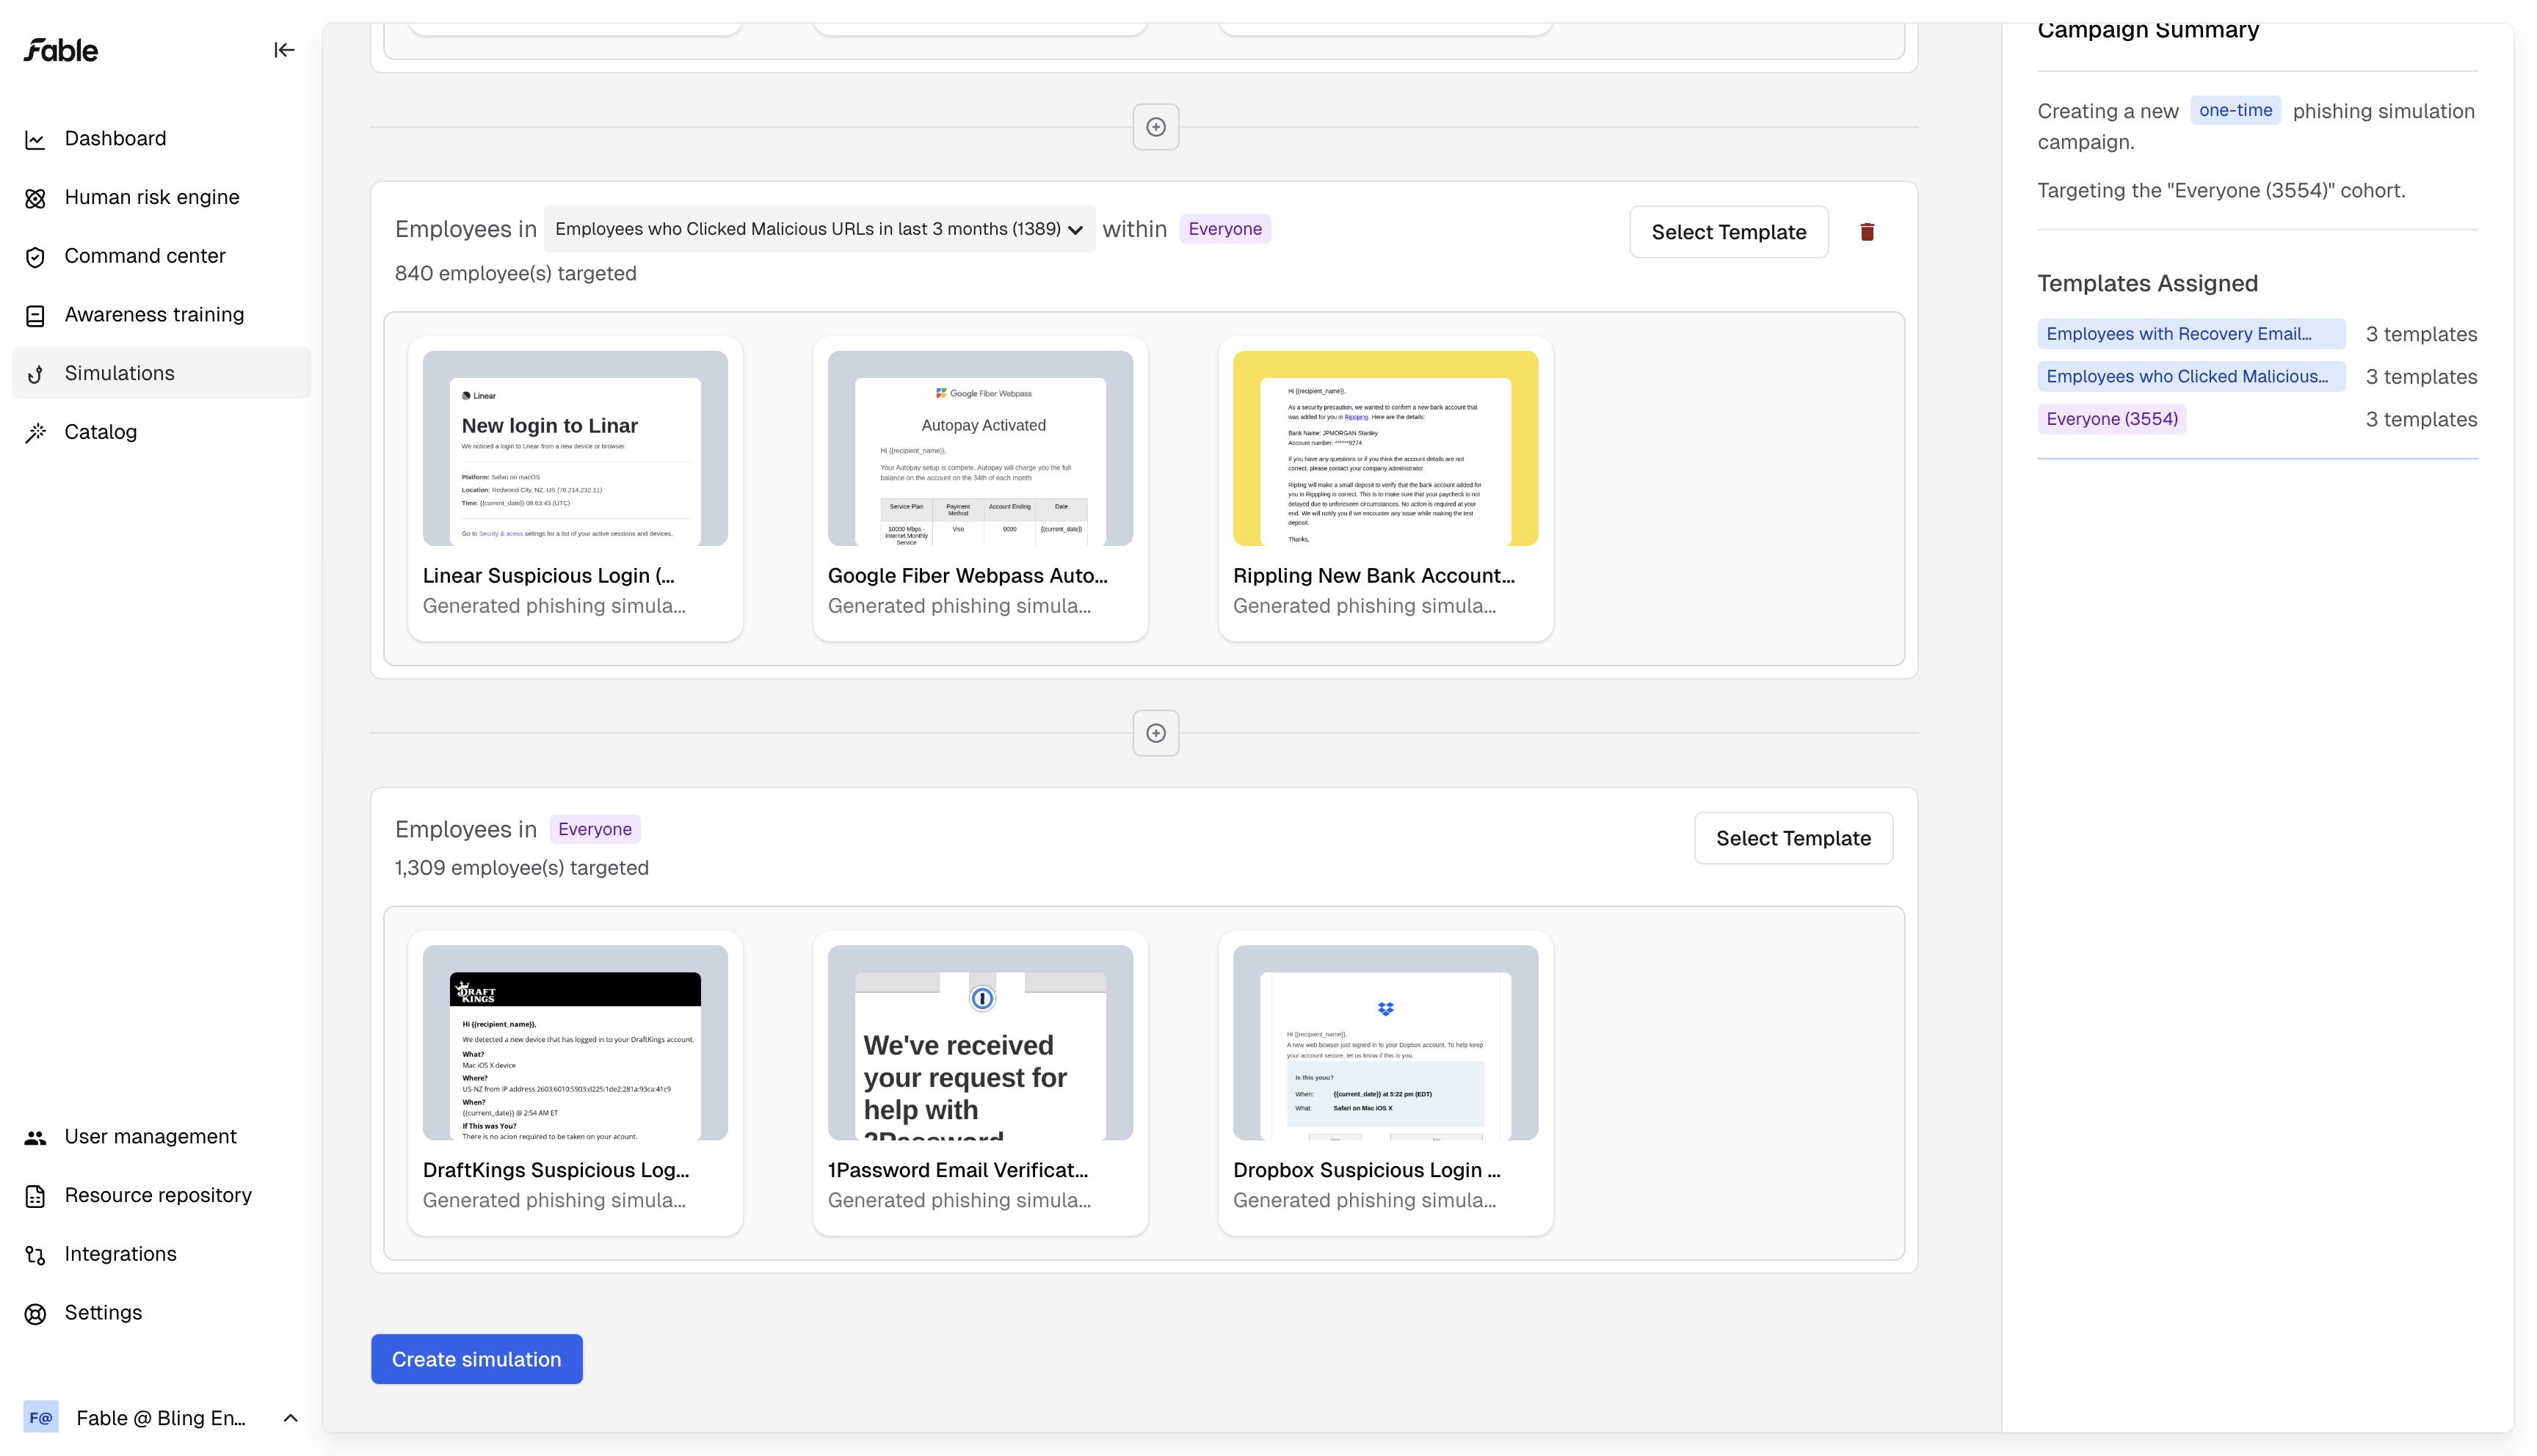Click the Simulations hook icon
The height and width of the screenshot is (1456, 2537).
pyautogui.click(x=35, y=374)
